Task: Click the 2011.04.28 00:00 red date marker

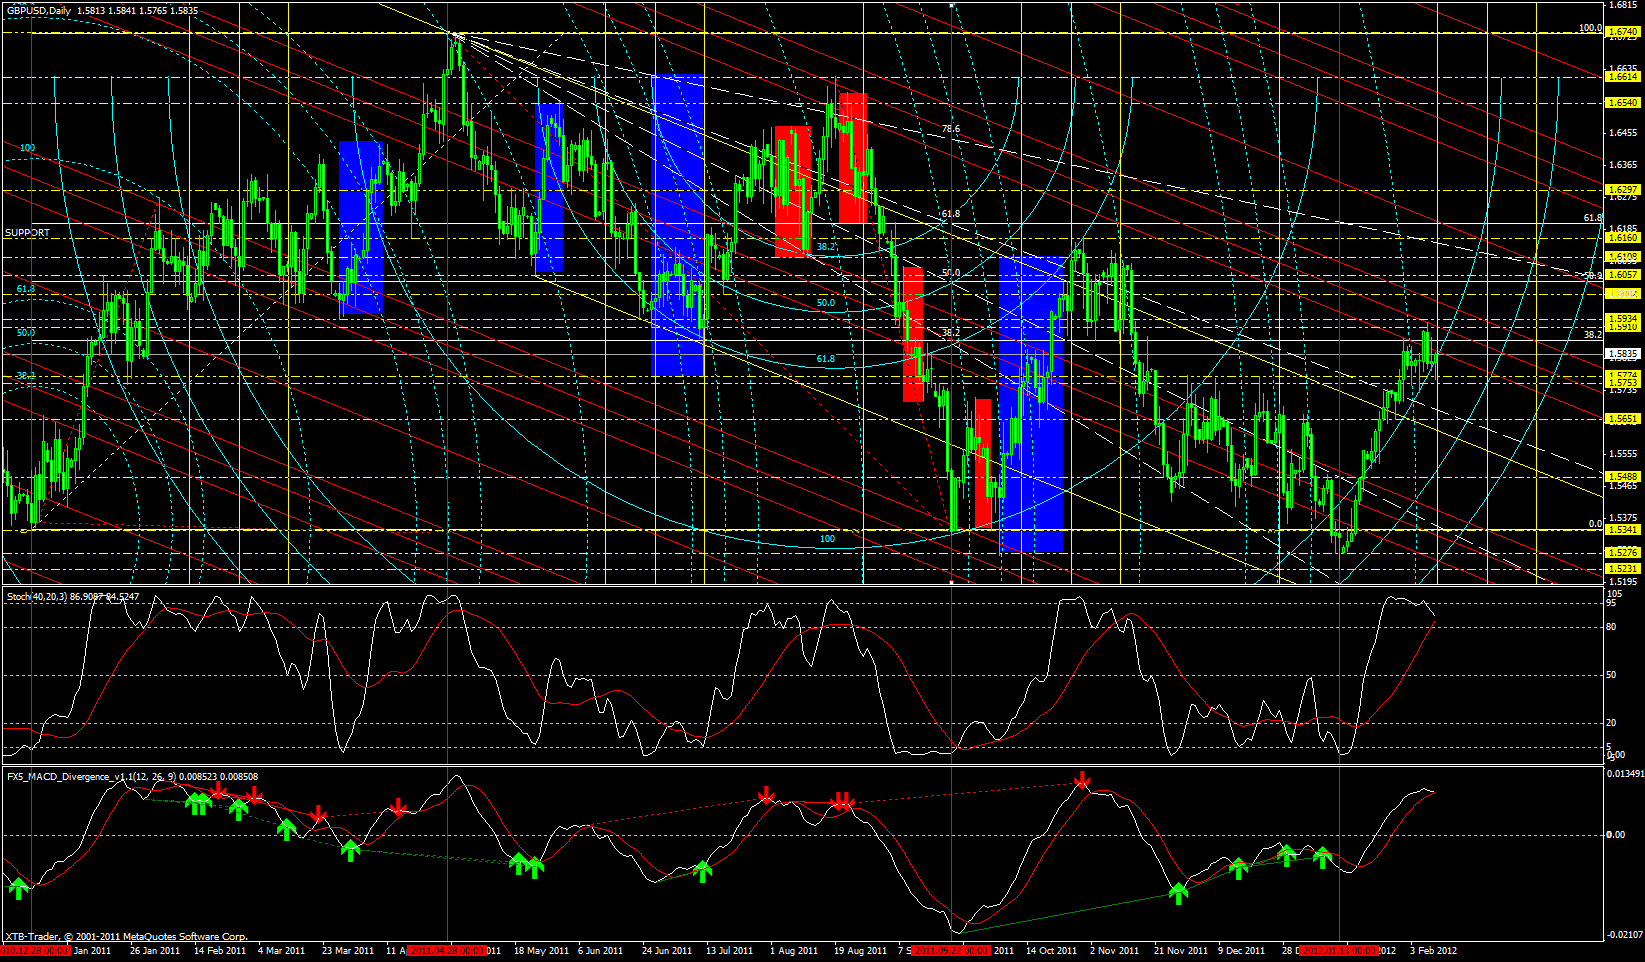Action: click(448, 951)
